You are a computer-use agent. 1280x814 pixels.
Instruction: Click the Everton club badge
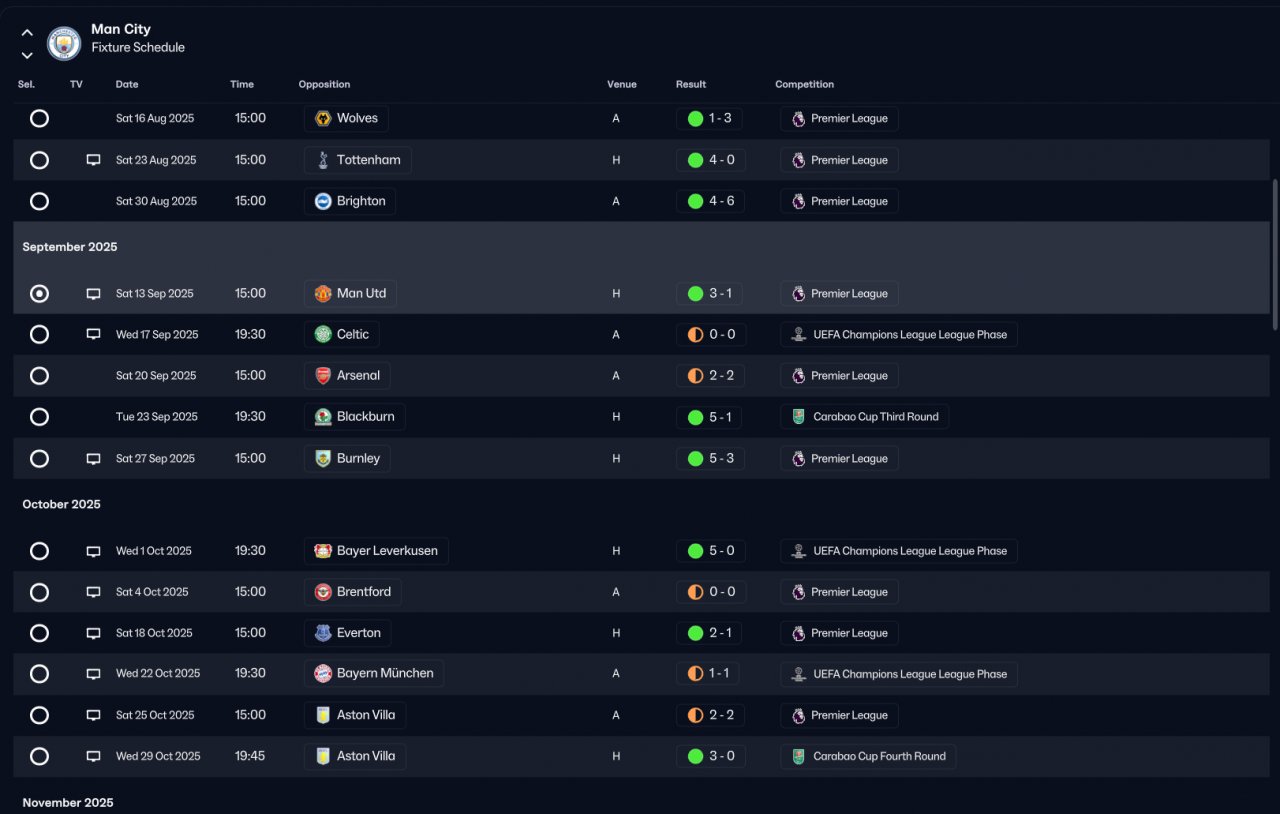pyautogui.click(x=323, y=633)
